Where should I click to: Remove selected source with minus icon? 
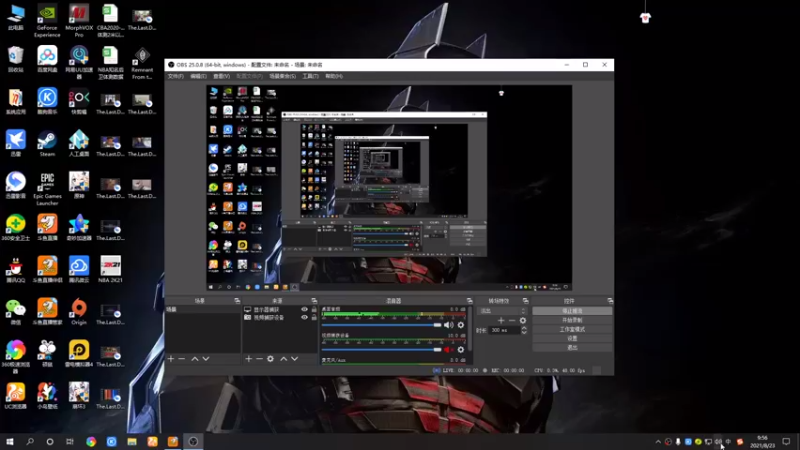click(259, 359)
